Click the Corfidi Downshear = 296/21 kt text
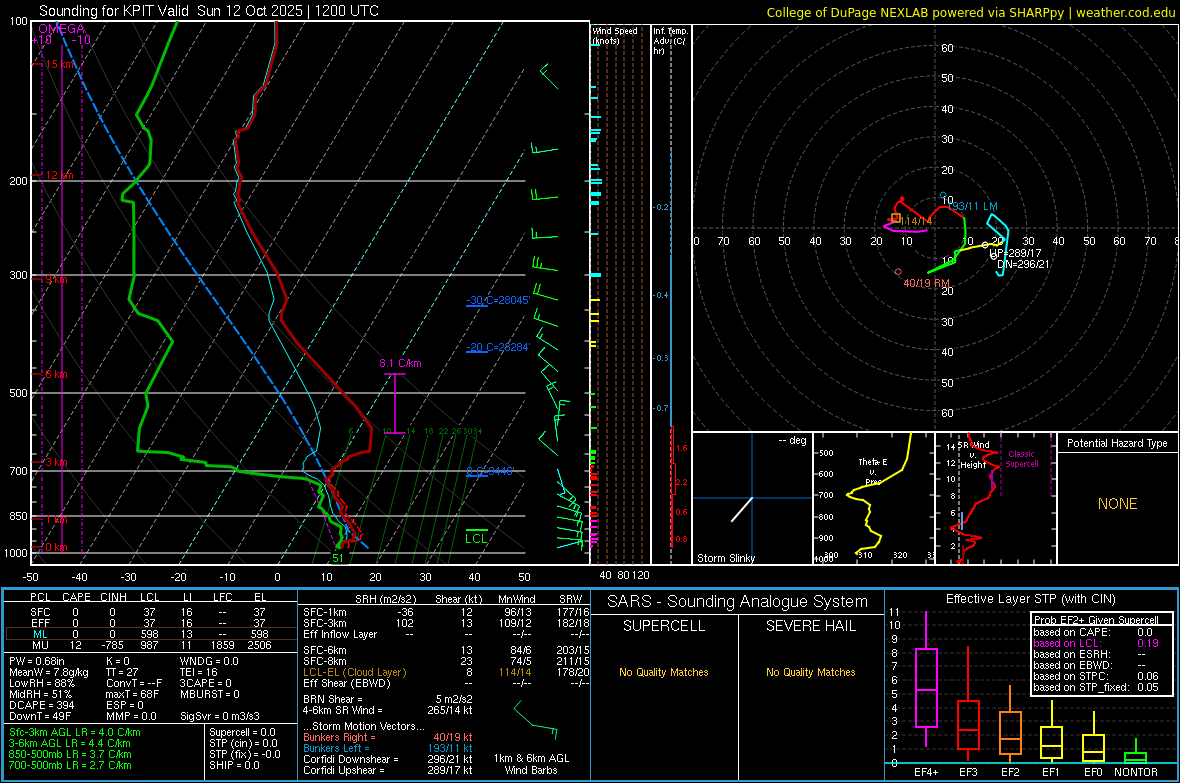Viewport: 1180px width, 783px height. click(x=388, y=759)
